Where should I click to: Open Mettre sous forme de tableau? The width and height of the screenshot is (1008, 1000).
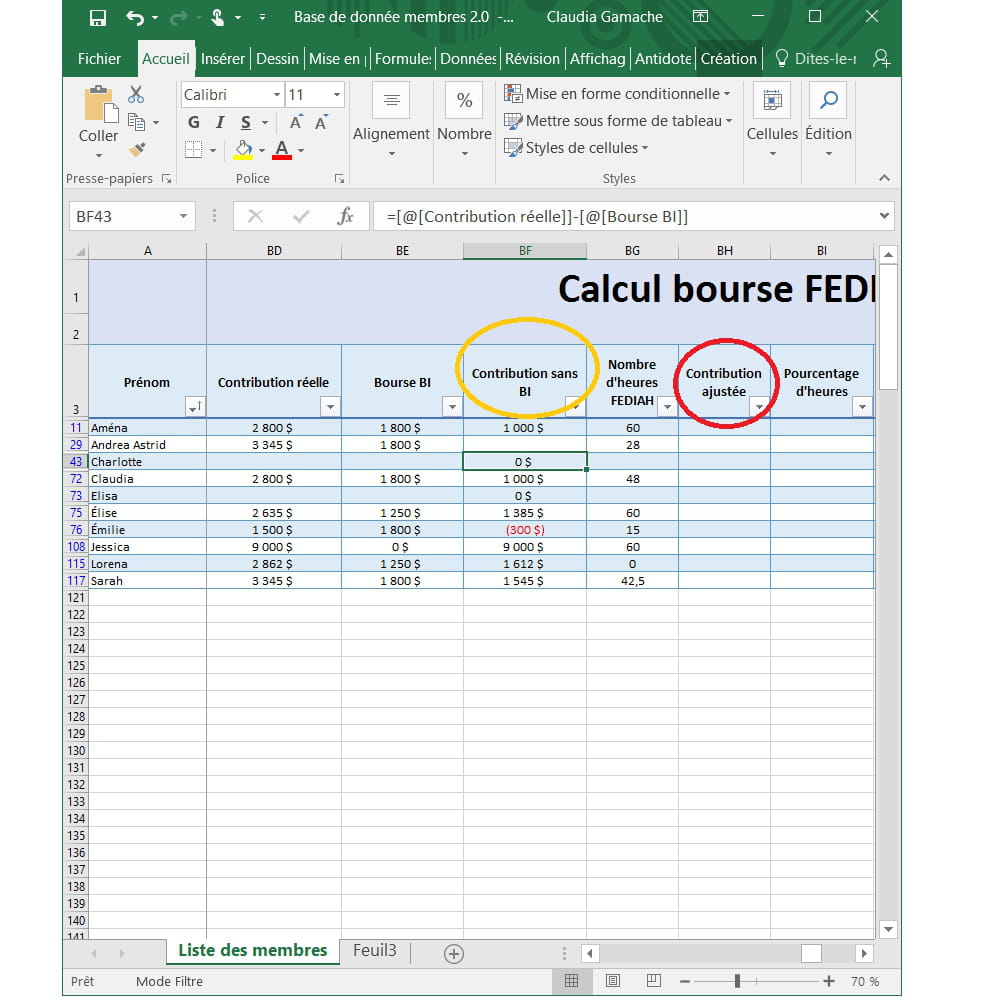click(618, 121)
